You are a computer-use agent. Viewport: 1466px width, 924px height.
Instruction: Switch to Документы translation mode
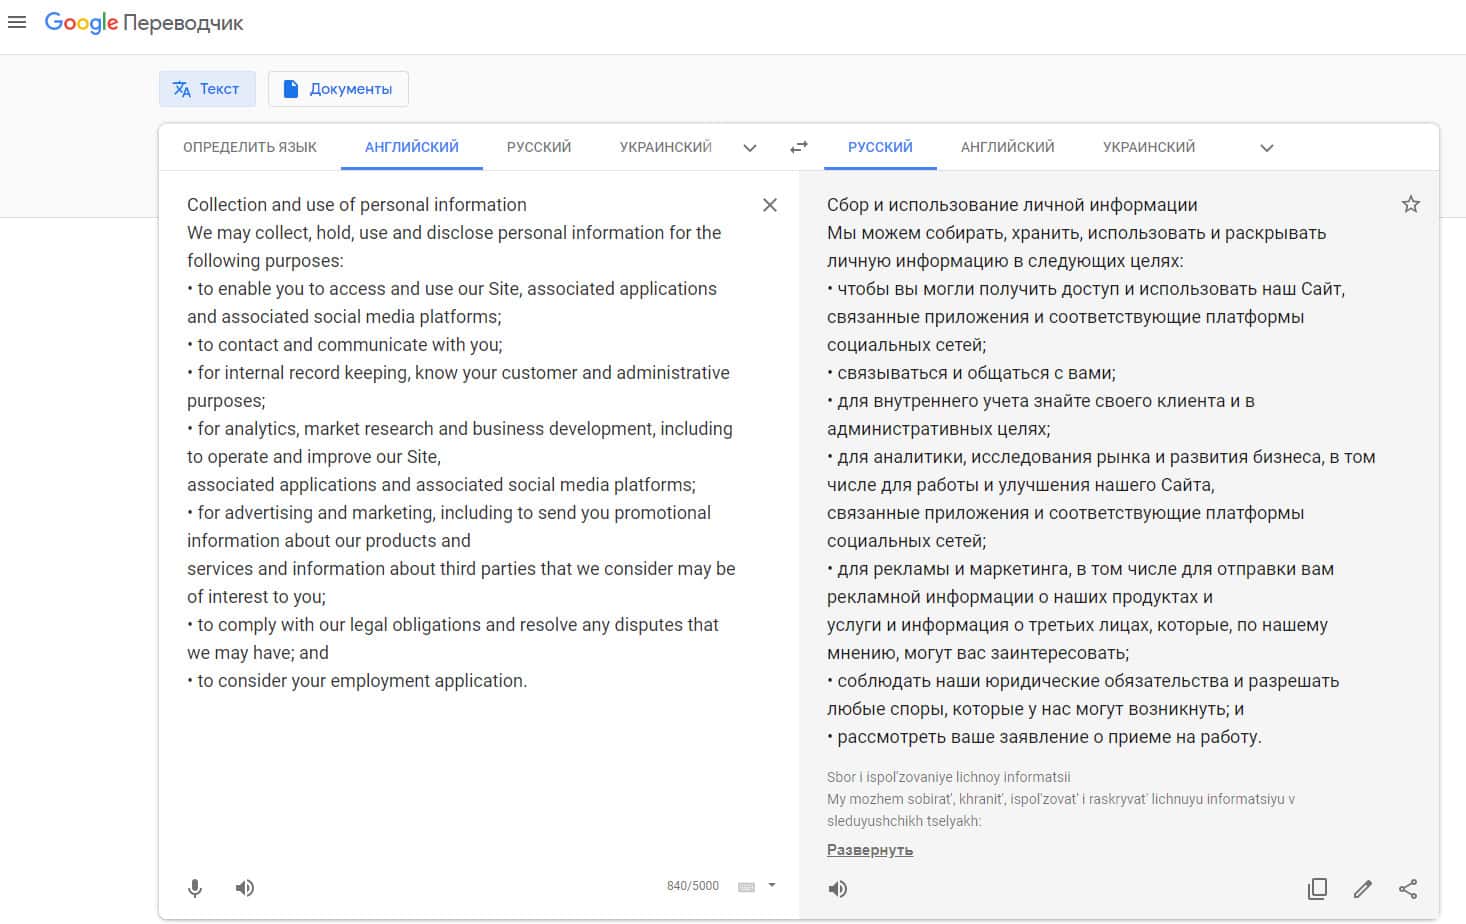point(338,89)
